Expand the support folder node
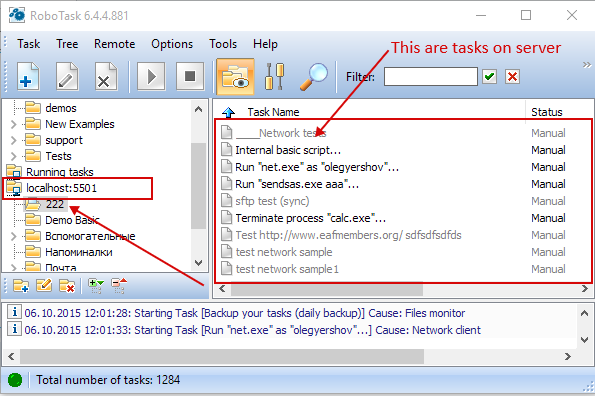Image resolution: width=595 pixels, height=396 pixels. [x=14, y=140]
